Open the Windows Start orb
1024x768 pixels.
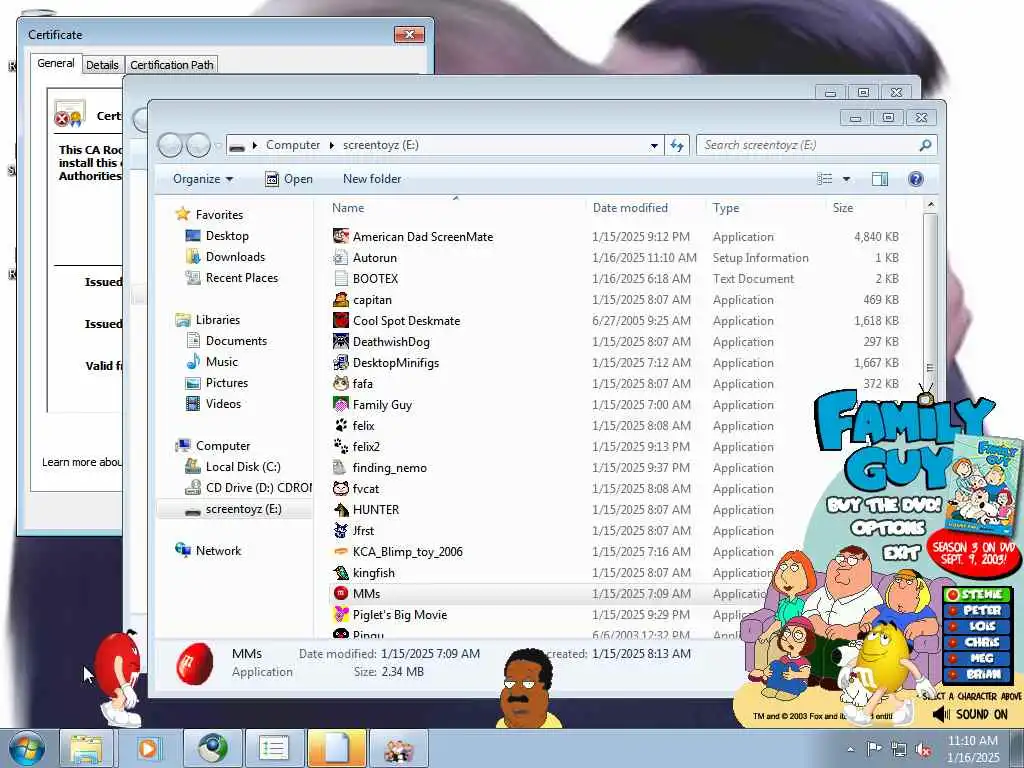click(x=27, y=748)
